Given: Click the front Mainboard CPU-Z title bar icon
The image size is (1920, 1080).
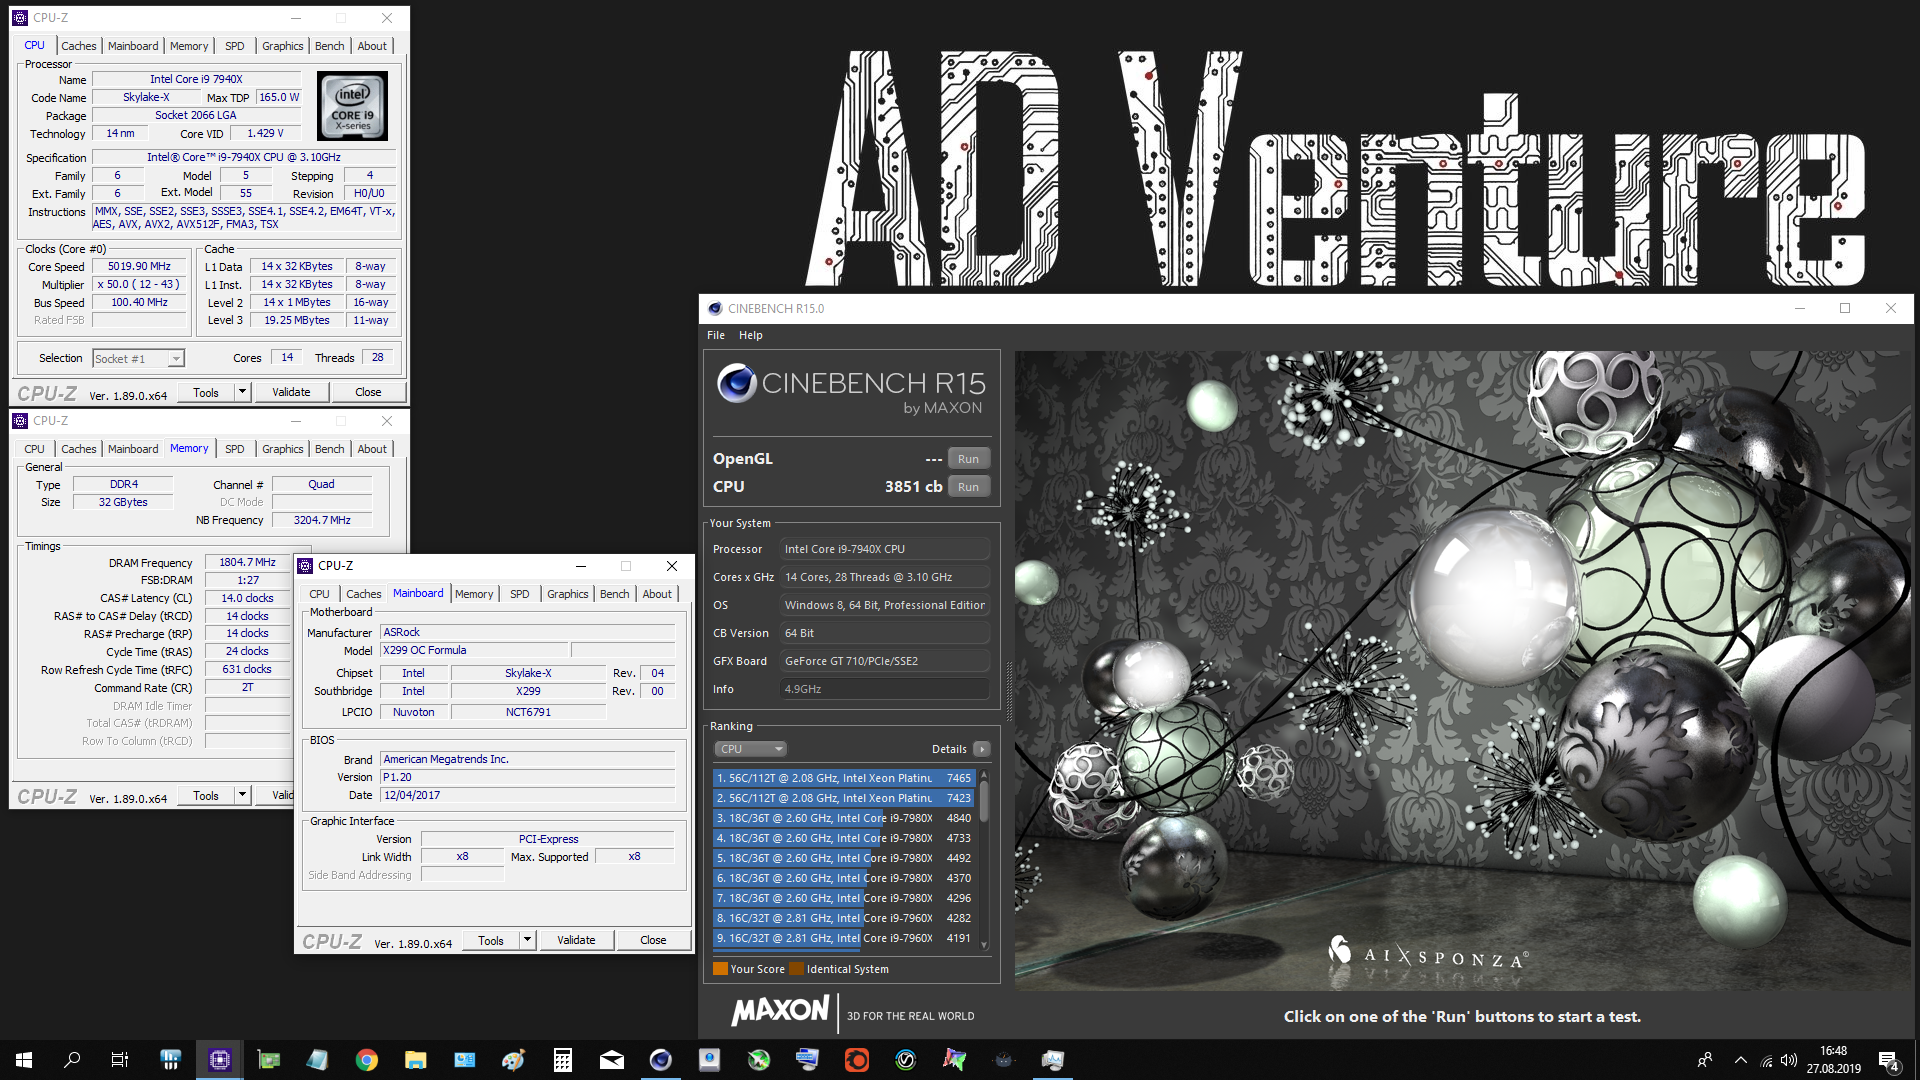Looking at the screenshot, I should pyautogui.click(x=306, y=566).
